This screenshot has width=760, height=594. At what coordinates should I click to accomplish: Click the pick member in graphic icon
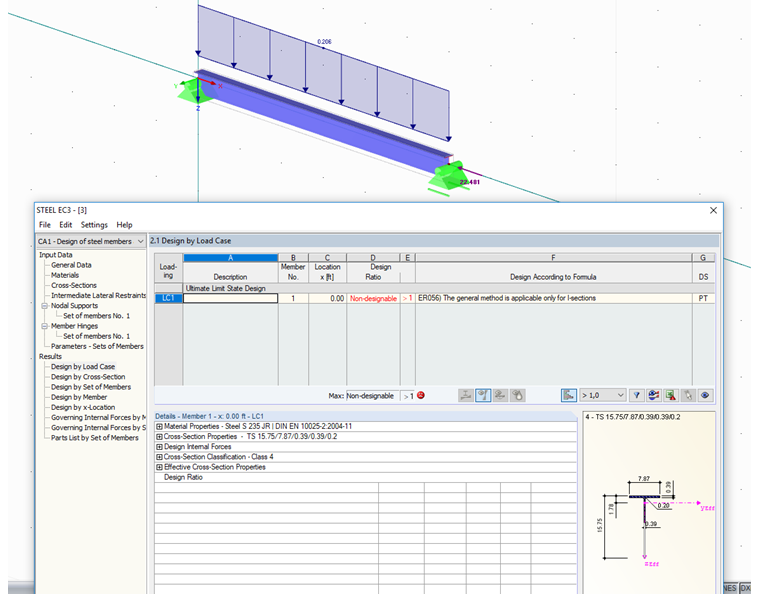click(x=688, y=395)
